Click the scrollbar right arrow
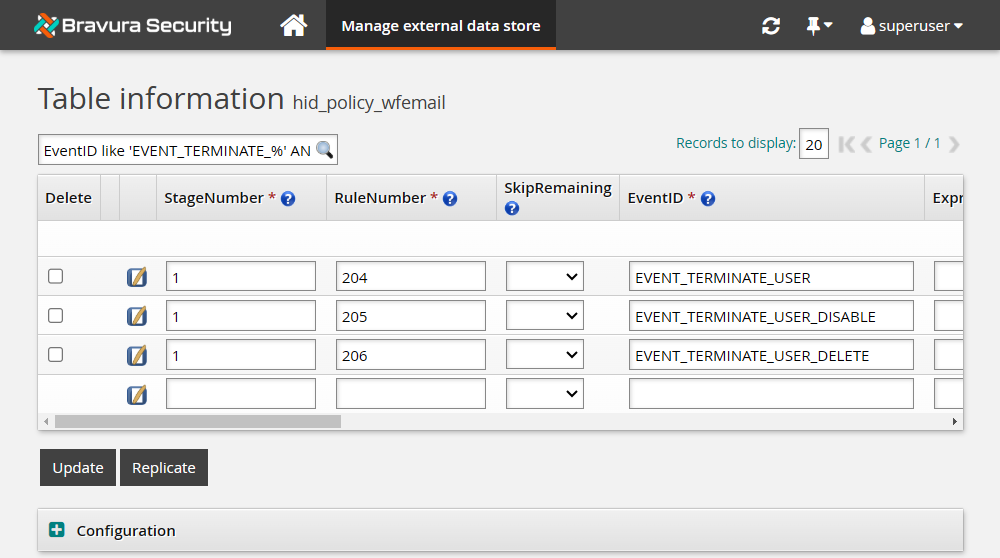1000x558 pixels. coord(954,422)
